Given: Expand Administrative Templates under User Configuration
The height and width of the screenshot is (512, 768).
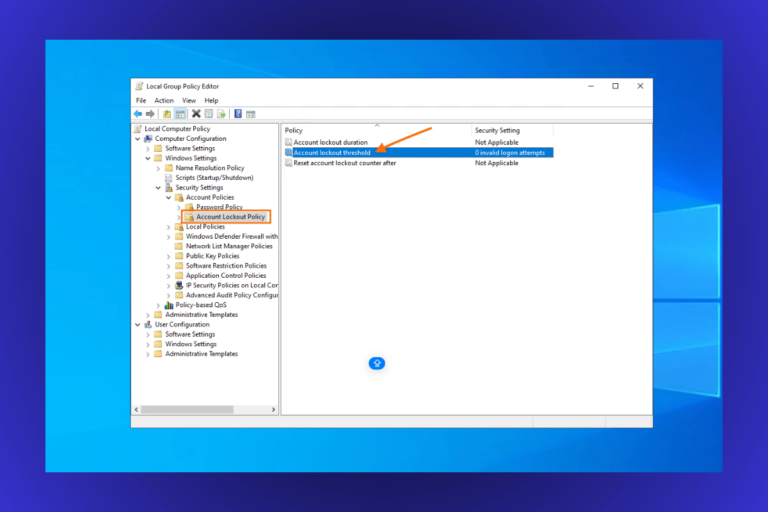Looking at the screenshot, I should click(x=148, y=354).
